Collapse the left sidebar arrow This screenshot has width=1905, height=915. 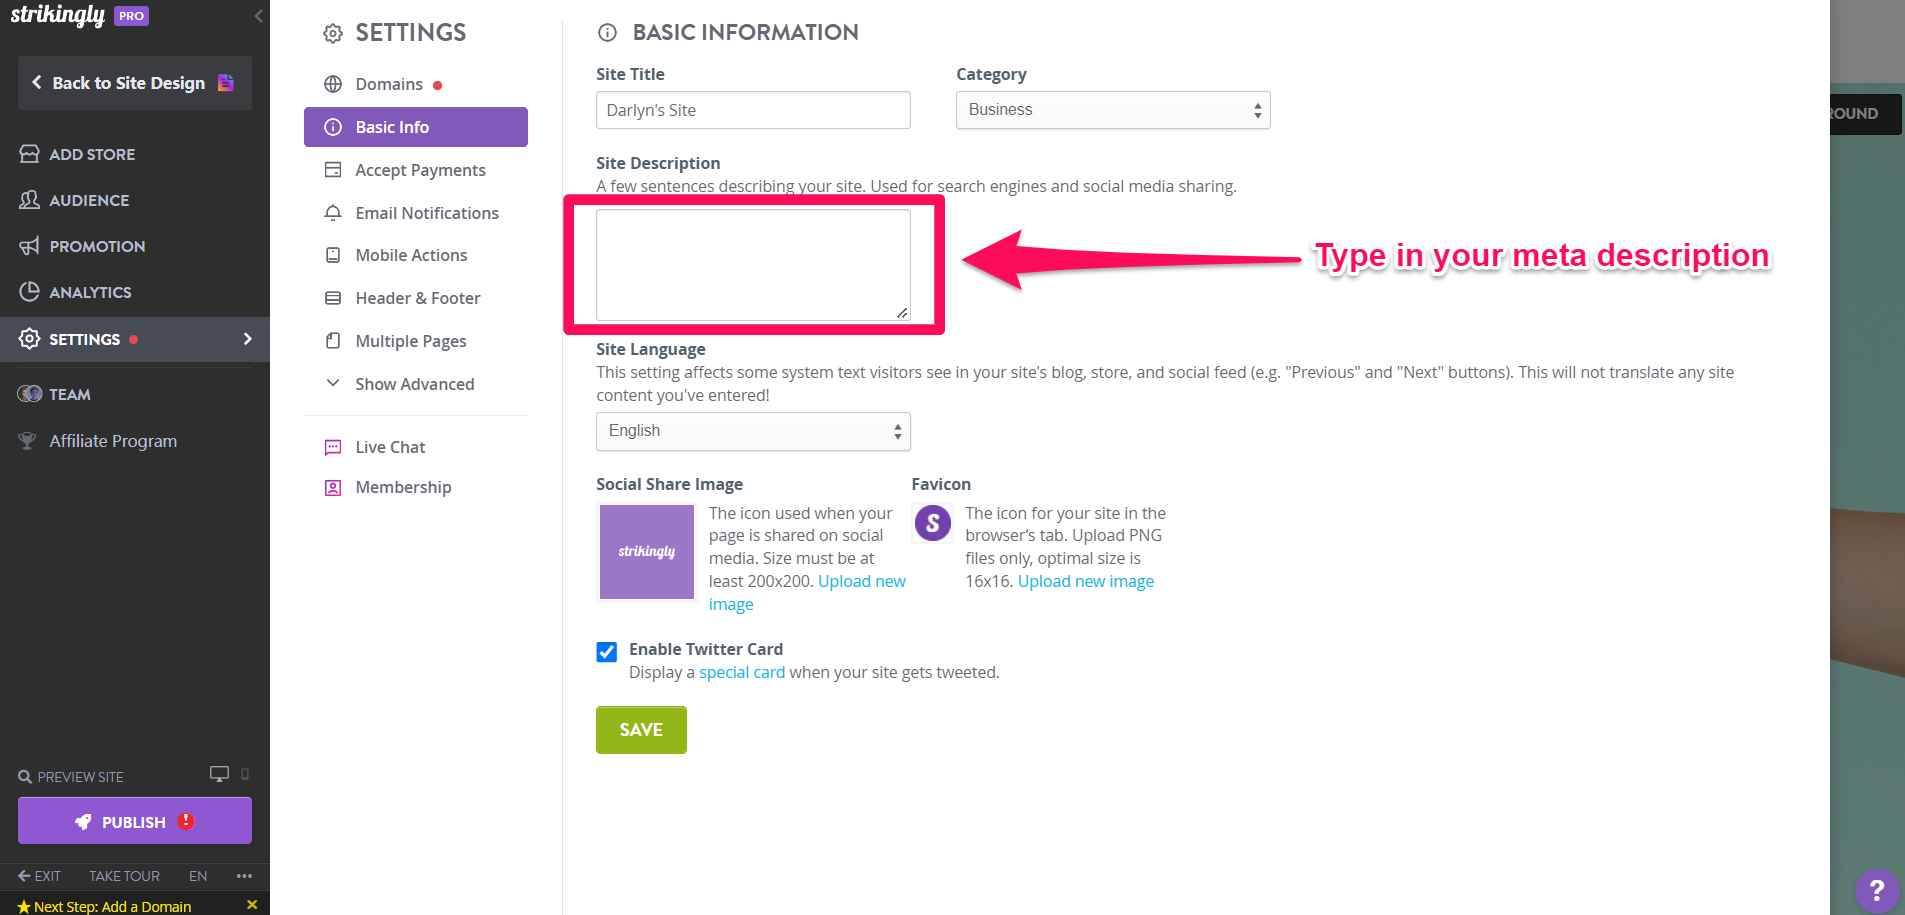pyautogui.click(x=259, y=16)
